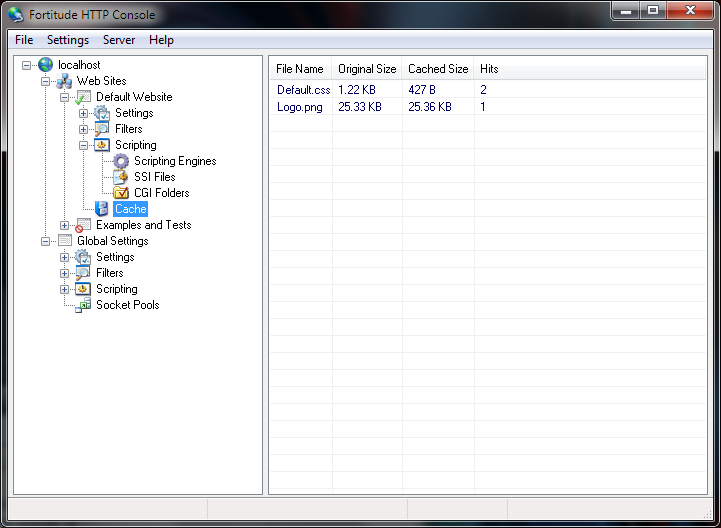Open the Help menu
Screen dimensions: 721x528
161,40
